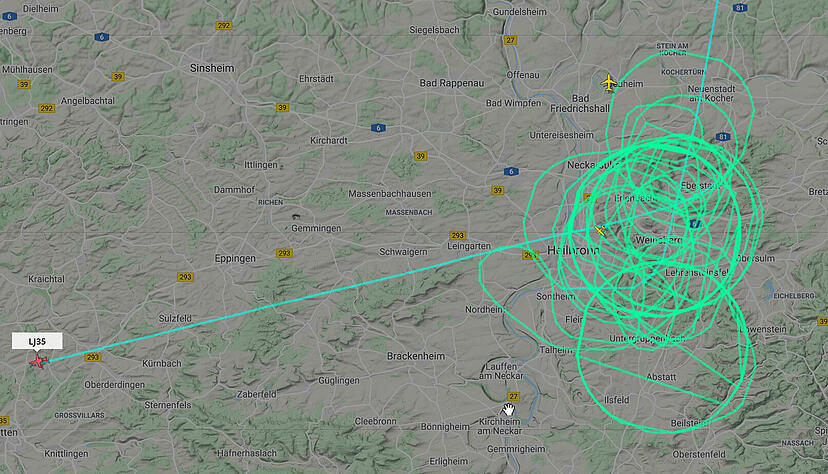Click the yellow 292 shield near Dielheim
The width and height of the screenshot is (828, 474).
(x=223, y=25)
